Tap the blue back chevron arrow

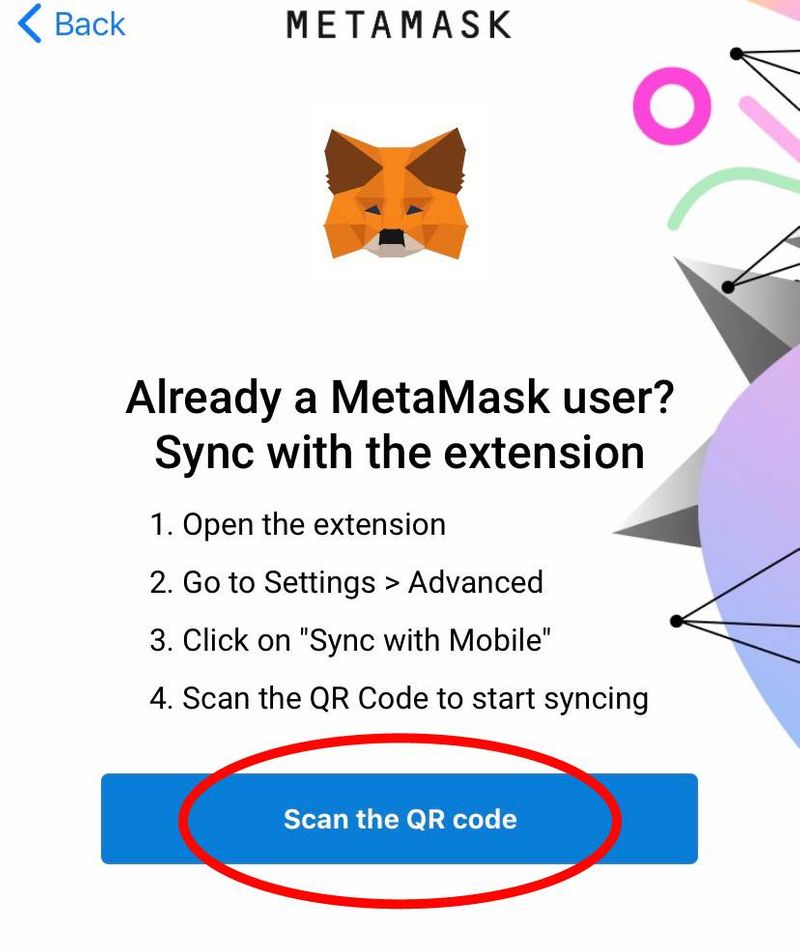point(29,23)
